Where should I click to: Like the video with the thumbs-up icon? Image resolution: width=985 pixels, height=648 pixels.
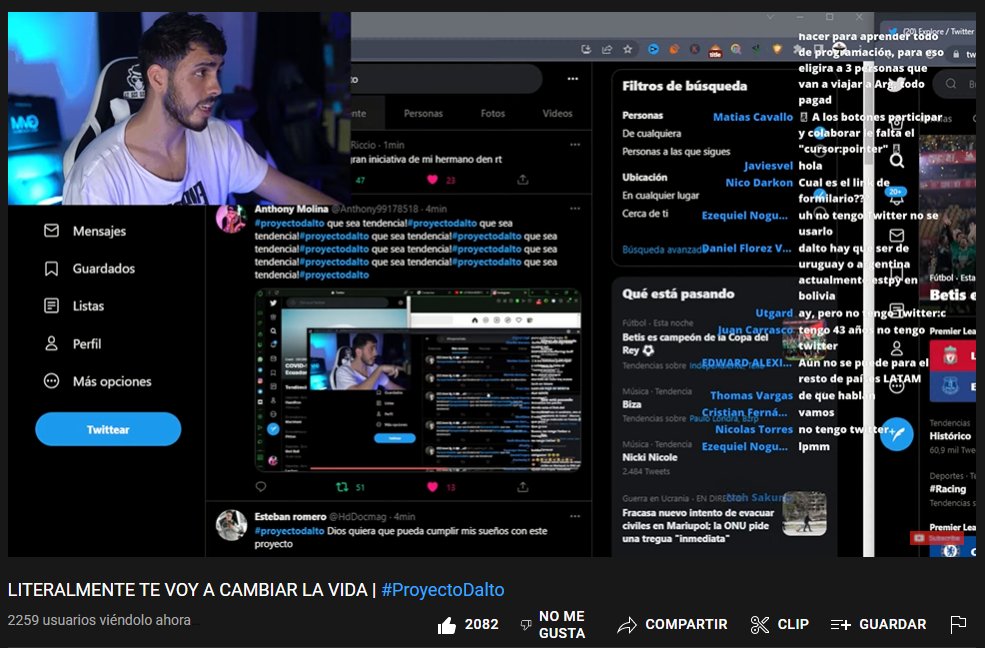pyautogui.click(x=447, y=625)
